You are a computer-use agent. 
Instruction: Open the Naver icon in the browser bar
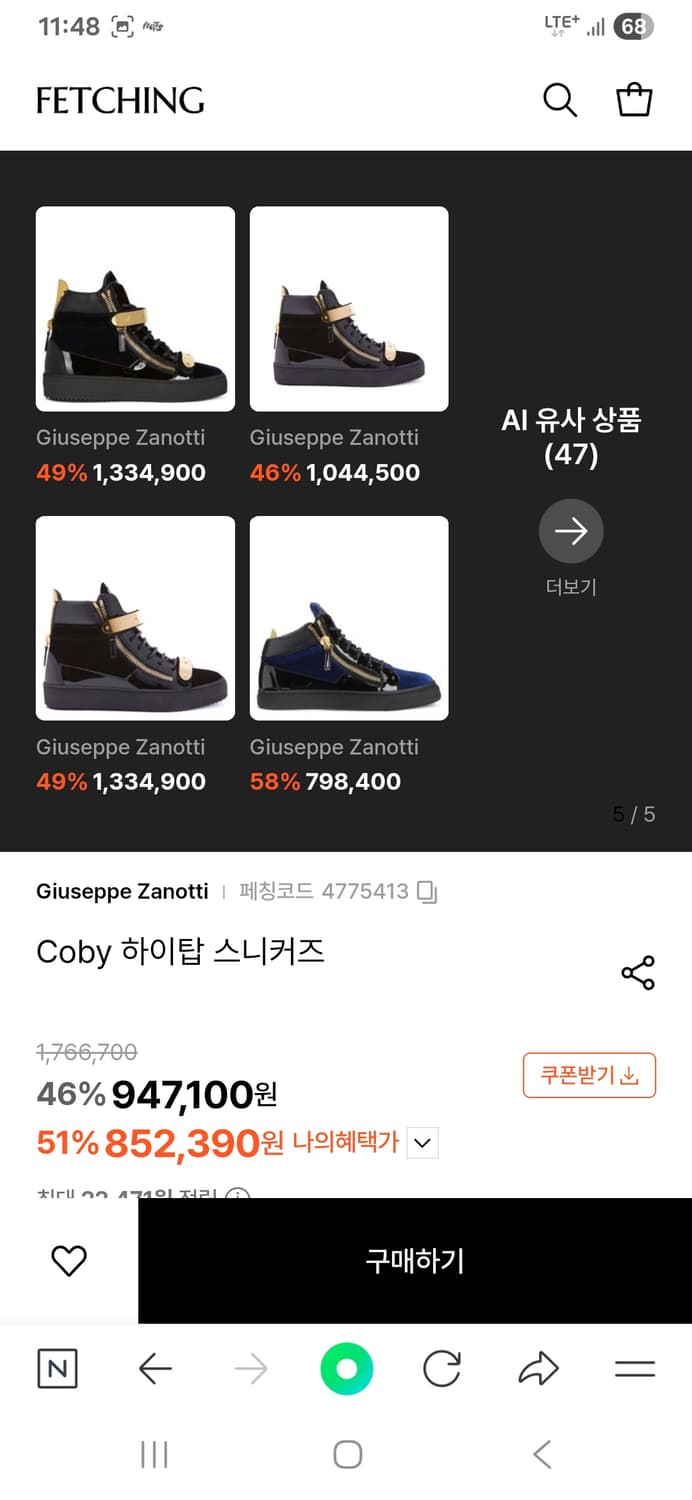point(57,1369)
